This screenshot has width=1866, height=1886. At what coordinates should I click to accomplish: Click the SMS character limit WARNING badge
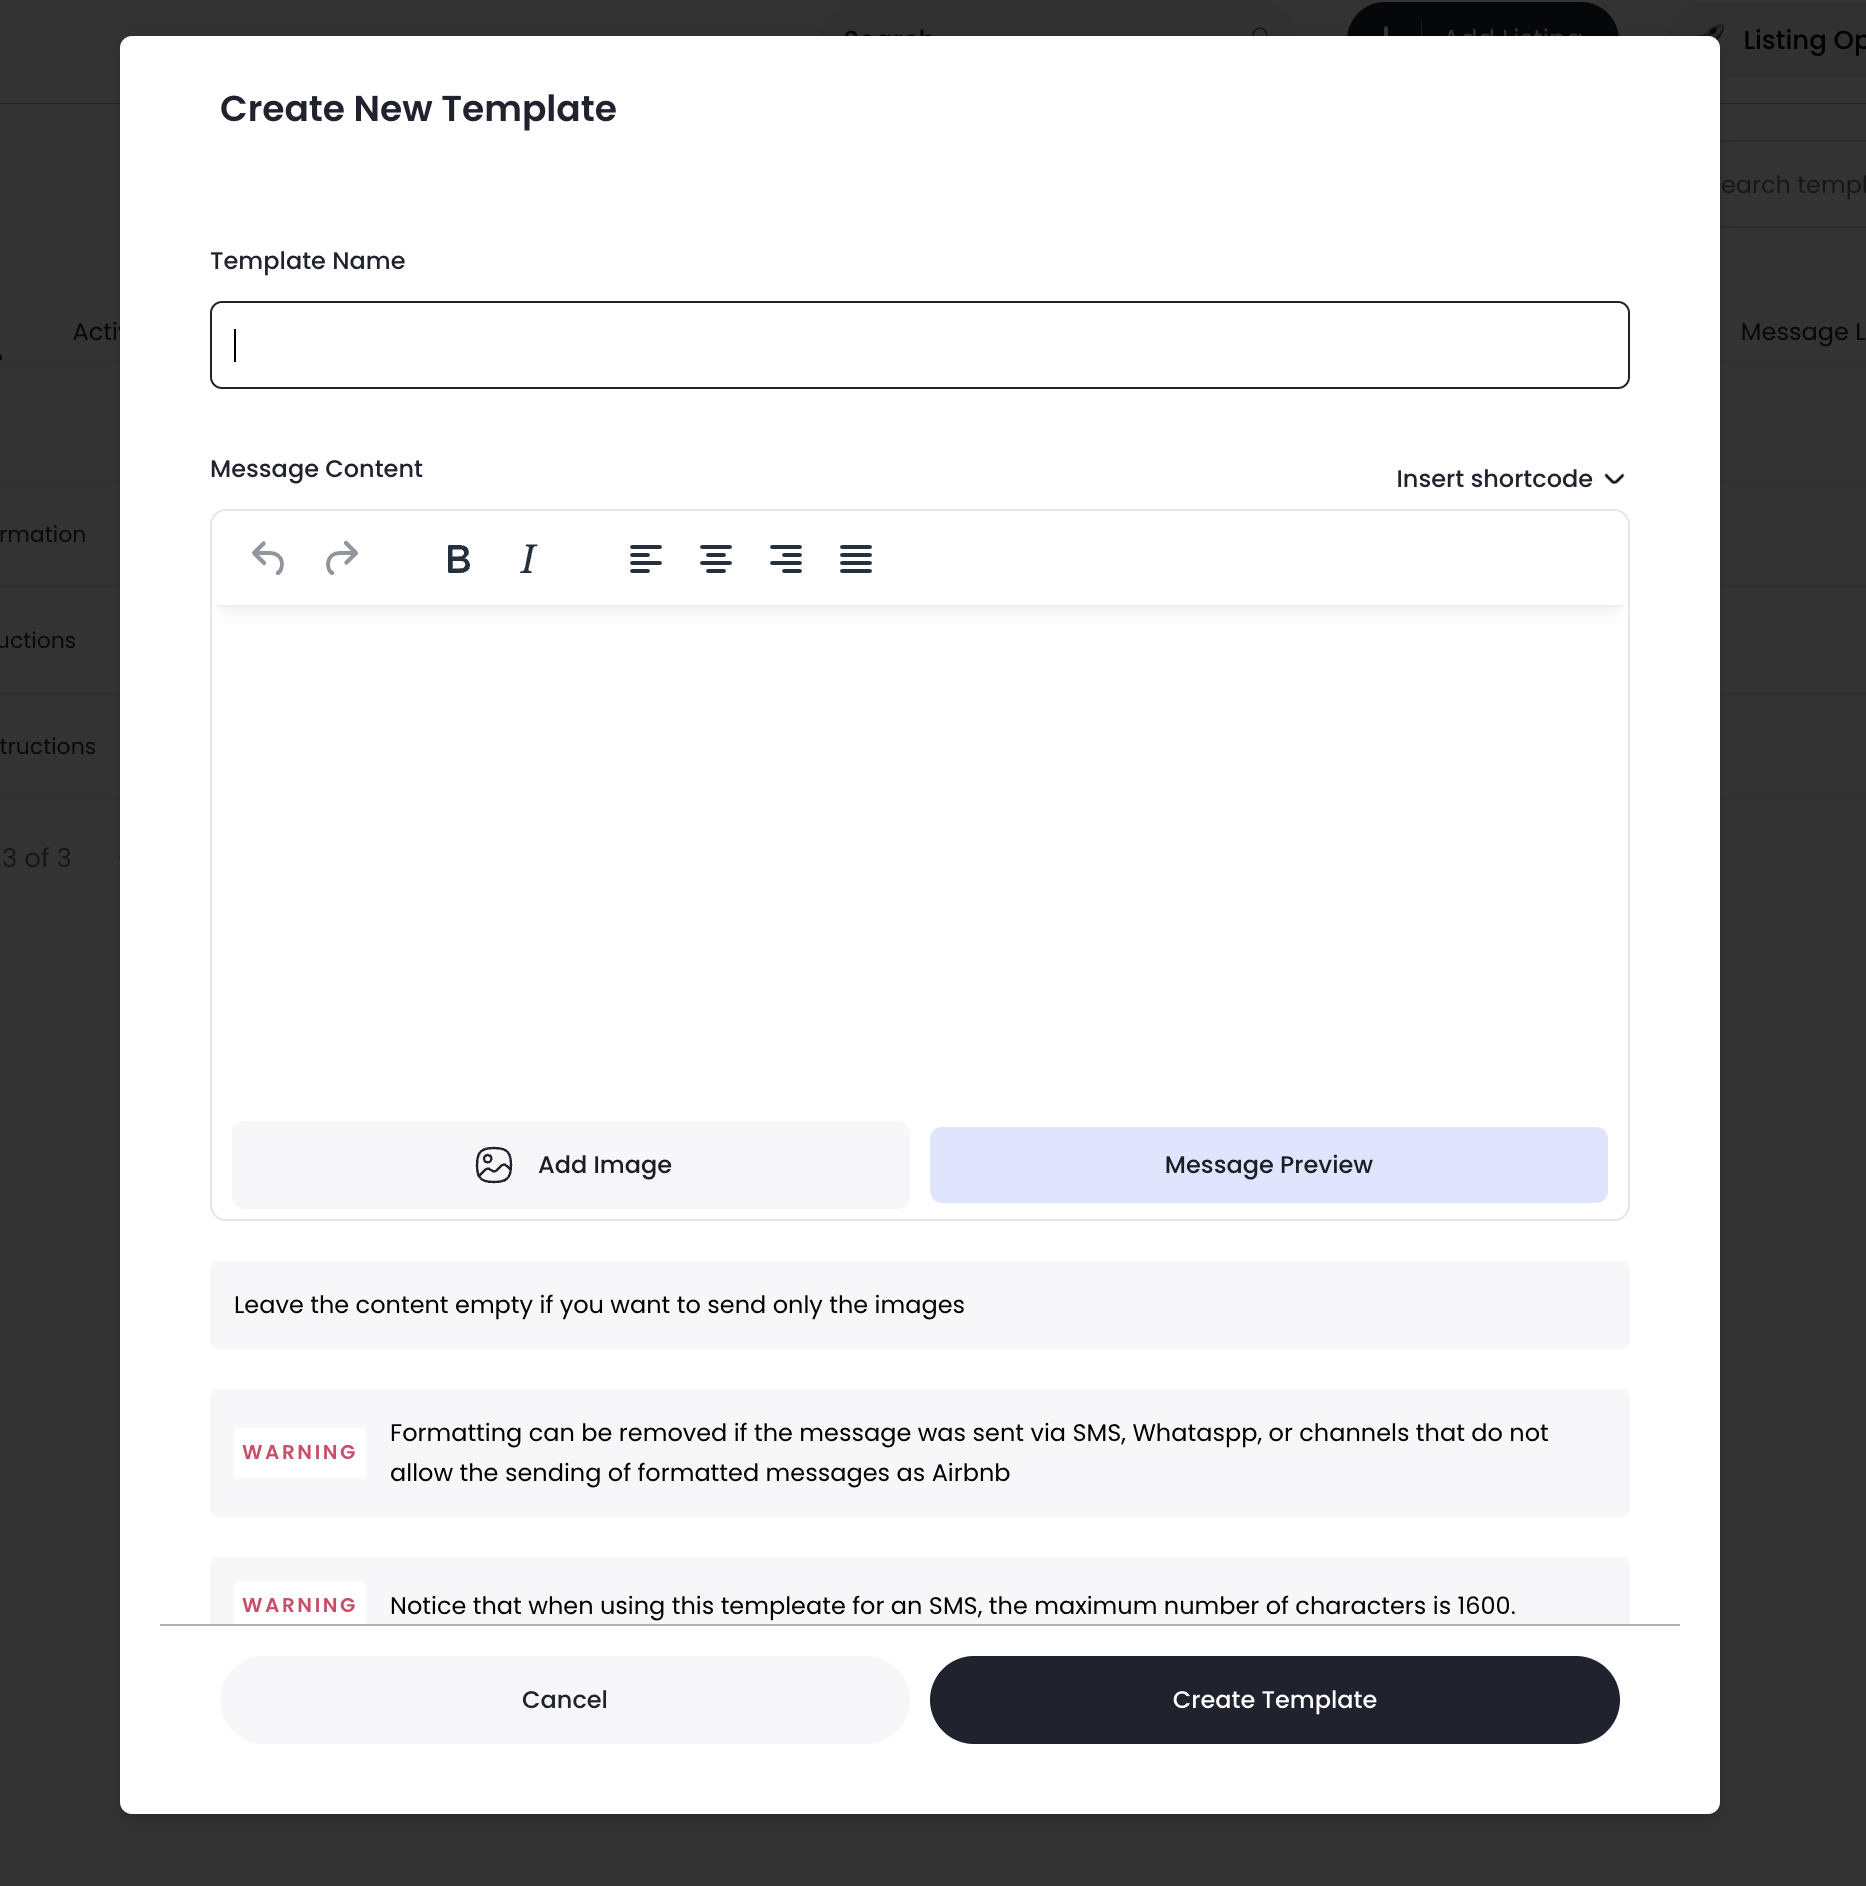(x=299, y=1604)
